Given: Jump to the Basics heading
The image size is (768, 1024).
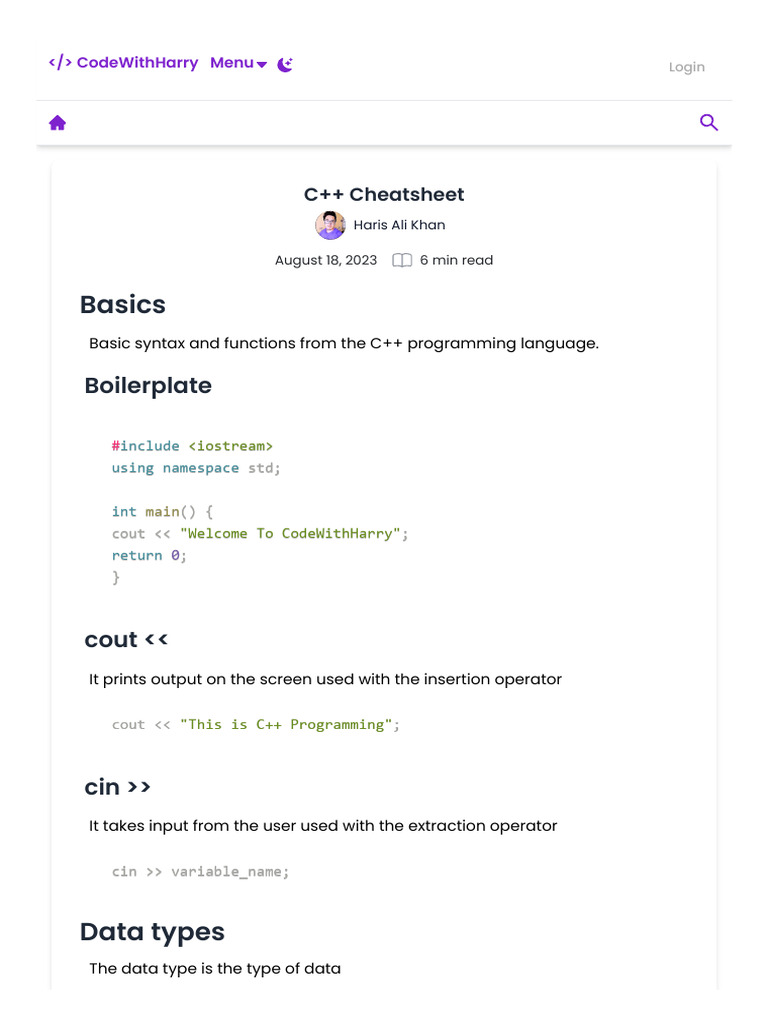Looking at the screenshot, I should [123, 304].
